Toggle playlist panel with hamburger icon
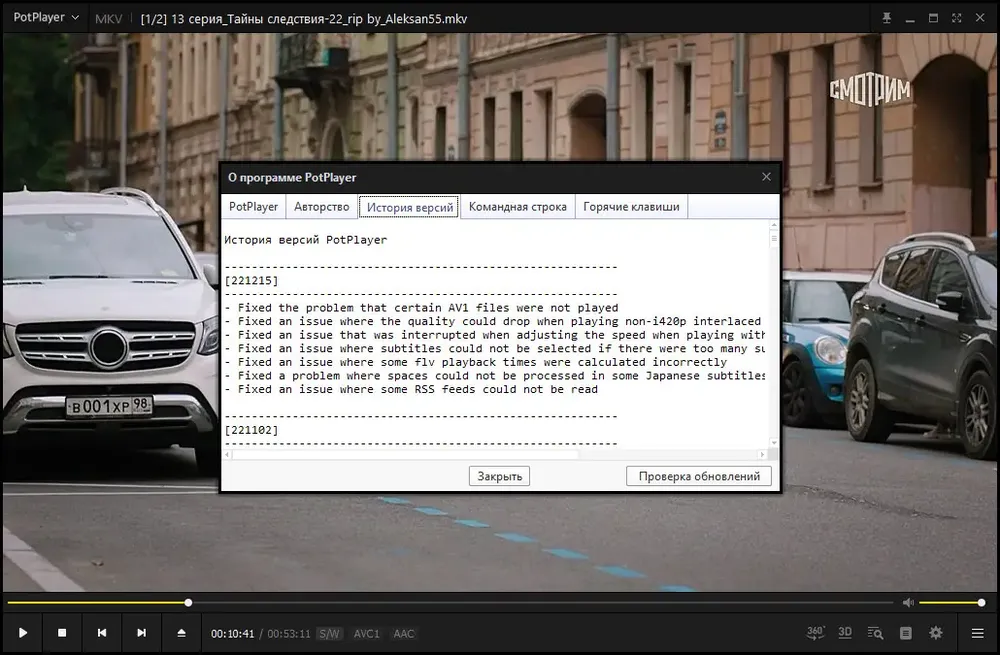This screenshot has width=1000, height=655. pyautogui.click(x=978, y=633)
